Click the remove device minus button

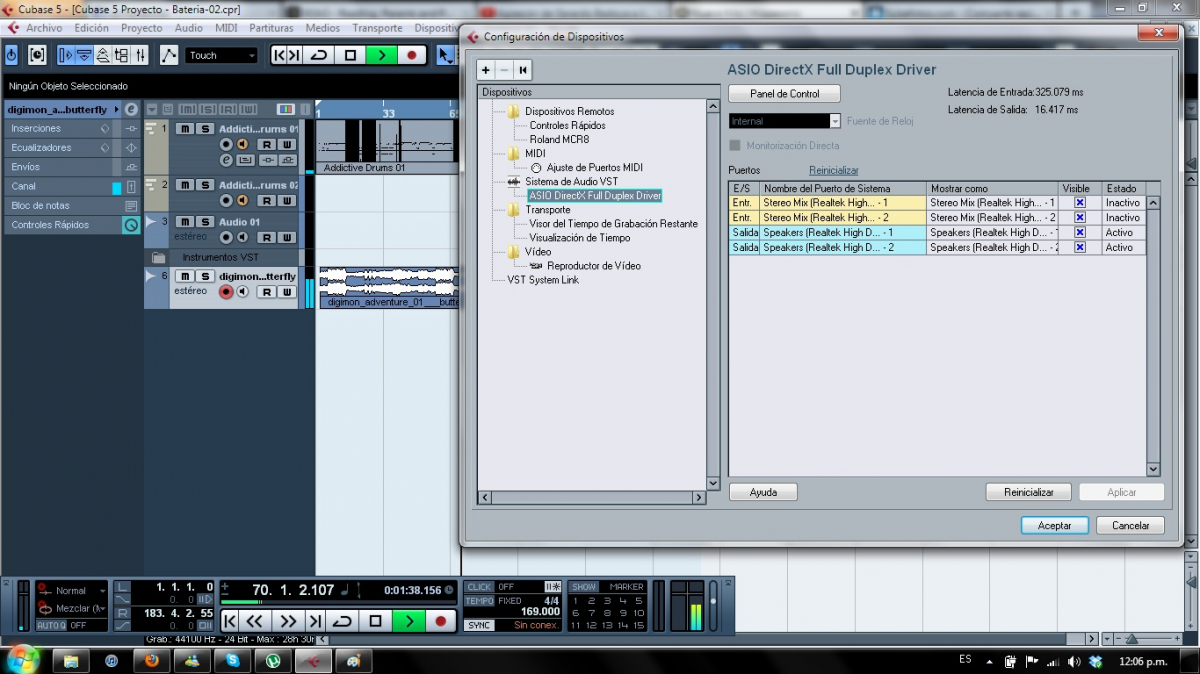(x=504, y=70)
